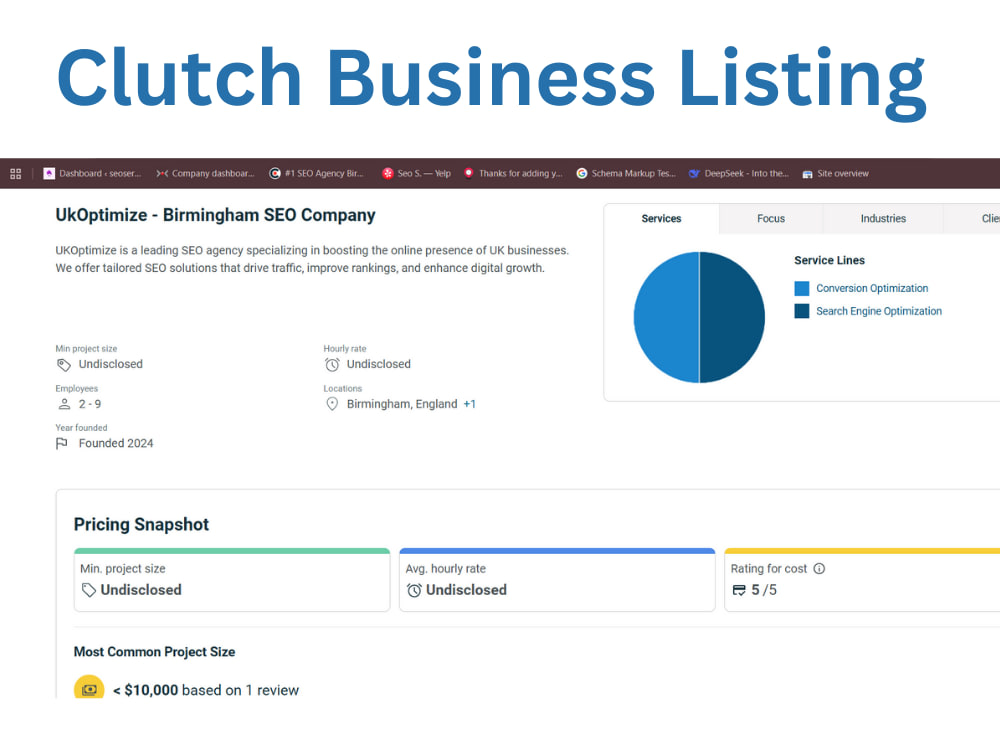Click the min project size tag icon
1000x750 pixels.
64,365
